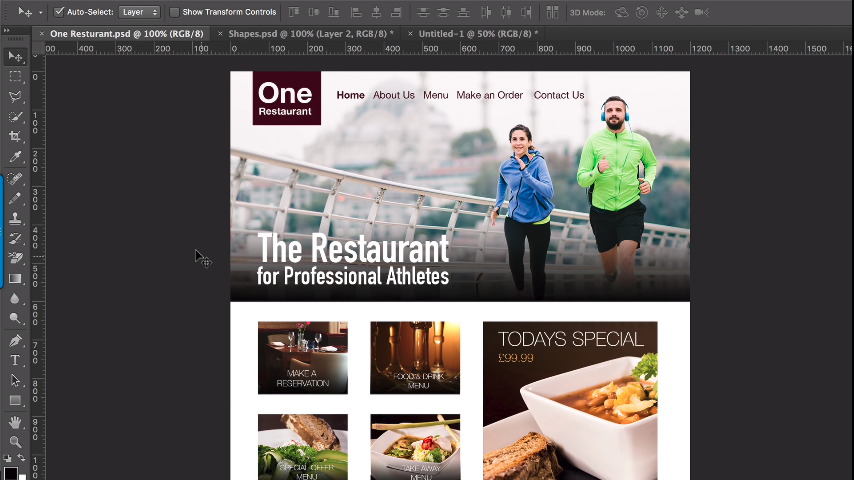This screenshot has height=480, width=854.
Task: Click Distribute Left Edges button
Action: point(486,12)
